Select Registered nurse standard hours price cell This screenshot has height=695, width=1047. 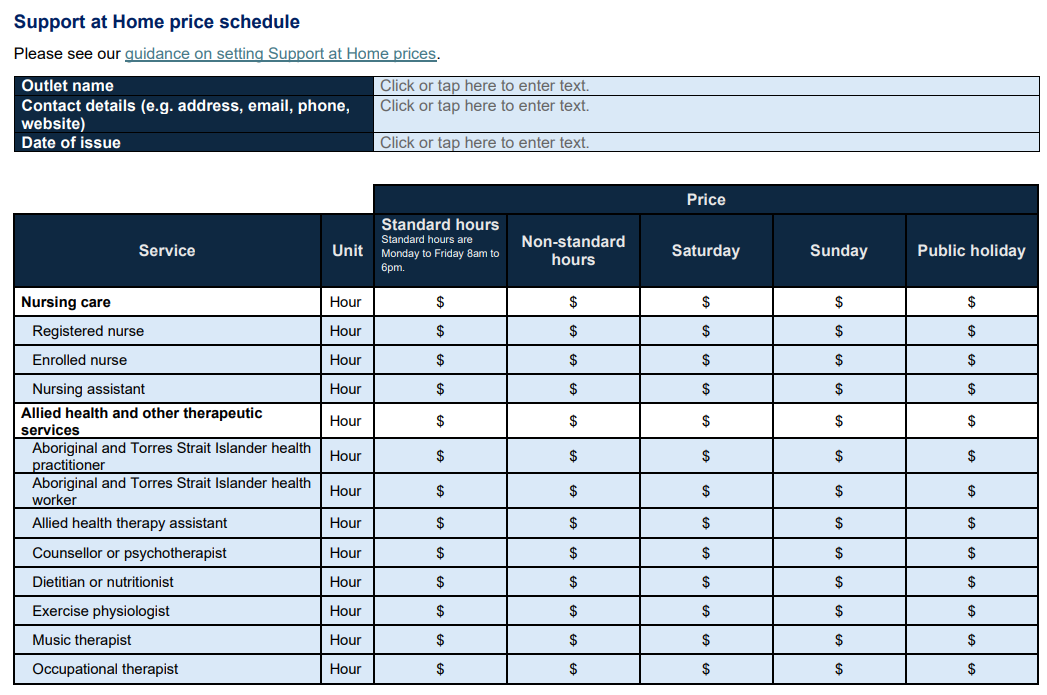pyautogui.click(x=440, y=331)
